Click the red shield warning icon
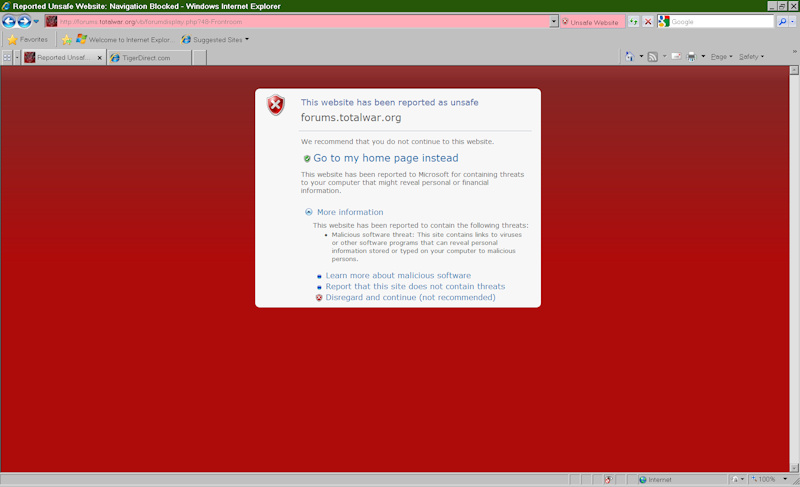800x487 pixels. 276,105
